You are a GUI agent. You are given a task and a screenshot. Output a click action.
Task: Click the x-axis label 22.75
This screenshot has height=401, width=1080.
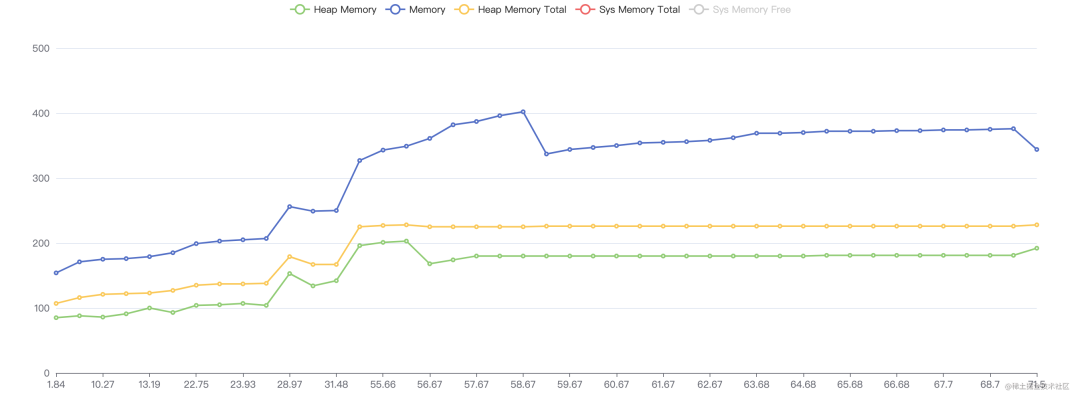point(196,384)
